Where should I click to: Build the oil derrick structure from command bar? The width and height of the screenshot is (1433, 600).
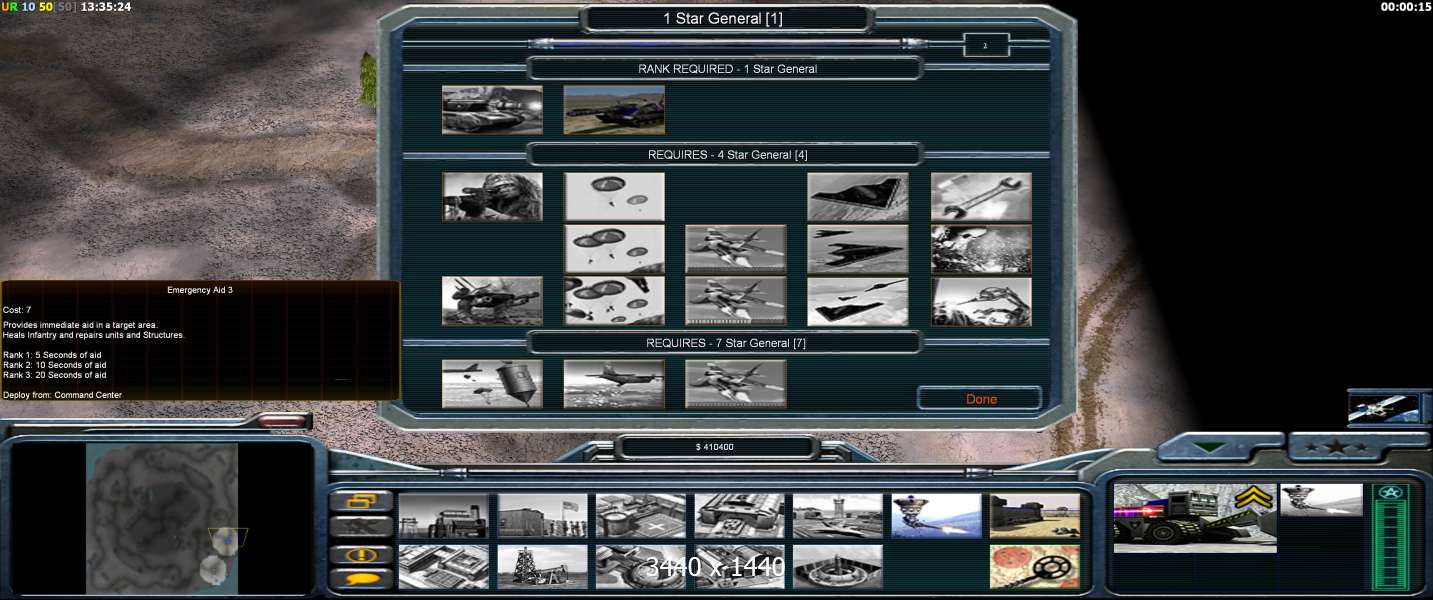tap(542, 566)
